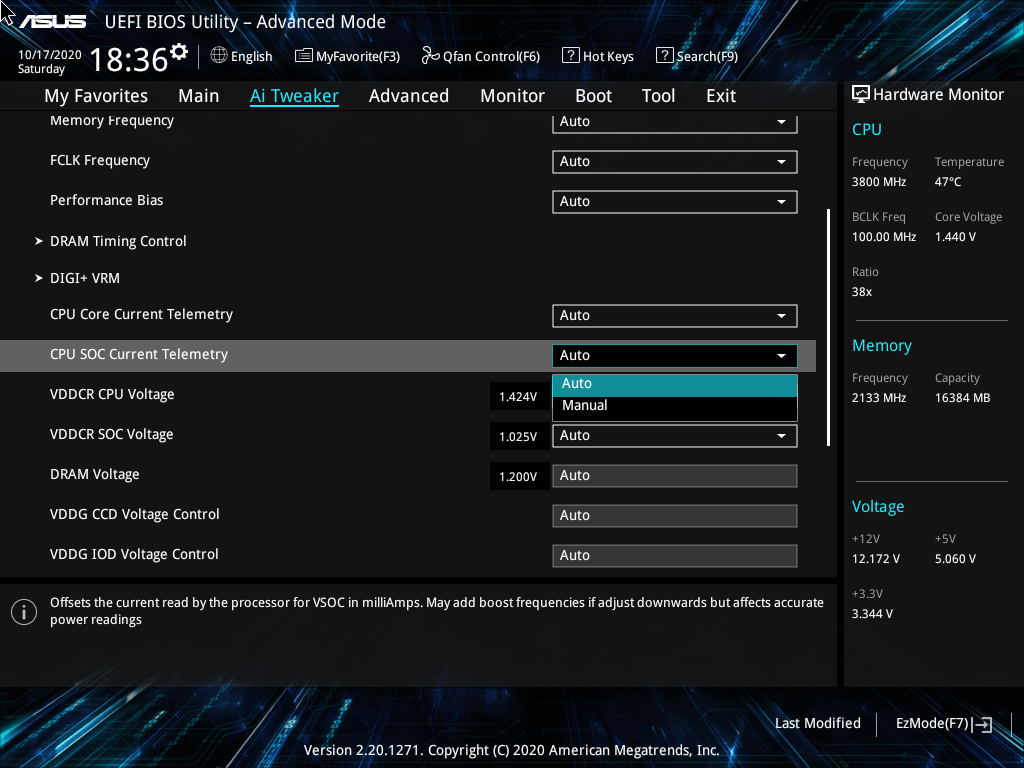Click the Search(F9) button label

(707, 57)
